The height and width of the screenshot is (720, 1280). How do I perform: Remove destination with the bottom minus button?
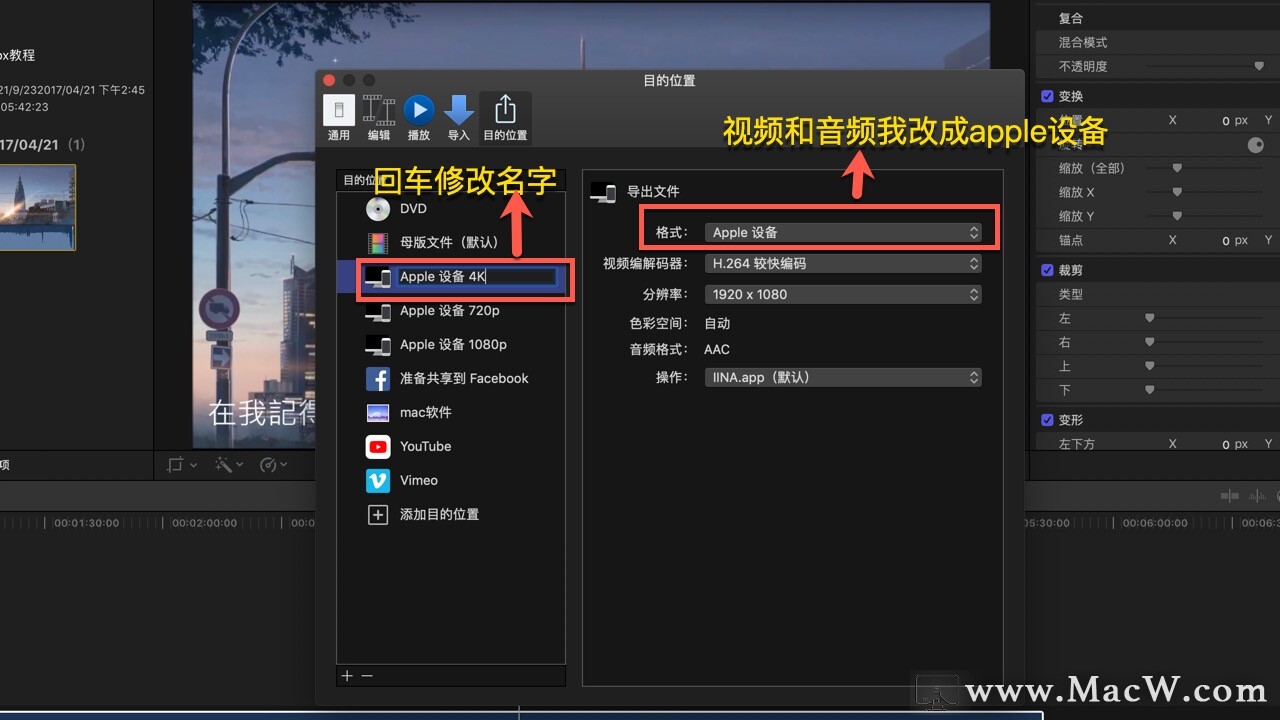(367, 676)
